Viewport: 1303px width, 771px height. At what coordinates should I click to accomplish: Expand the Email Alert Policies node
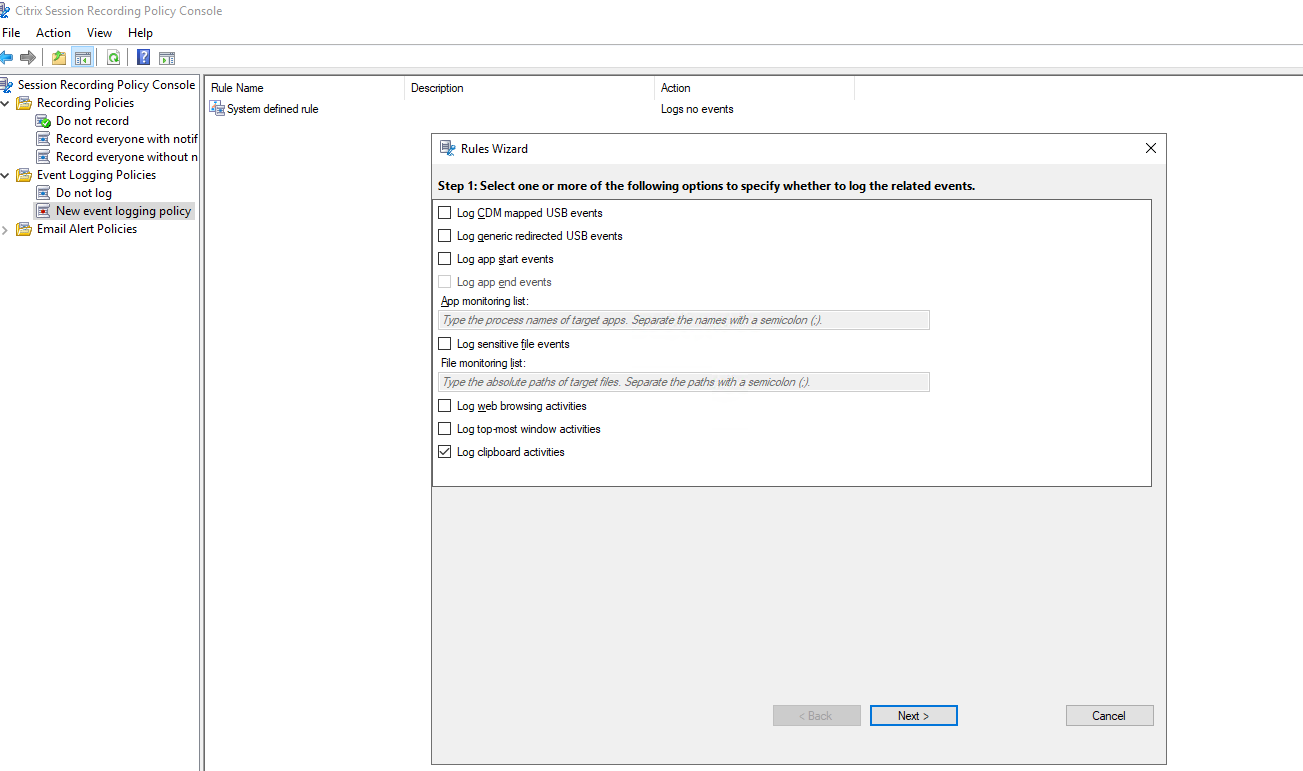[x=6, y=229]
